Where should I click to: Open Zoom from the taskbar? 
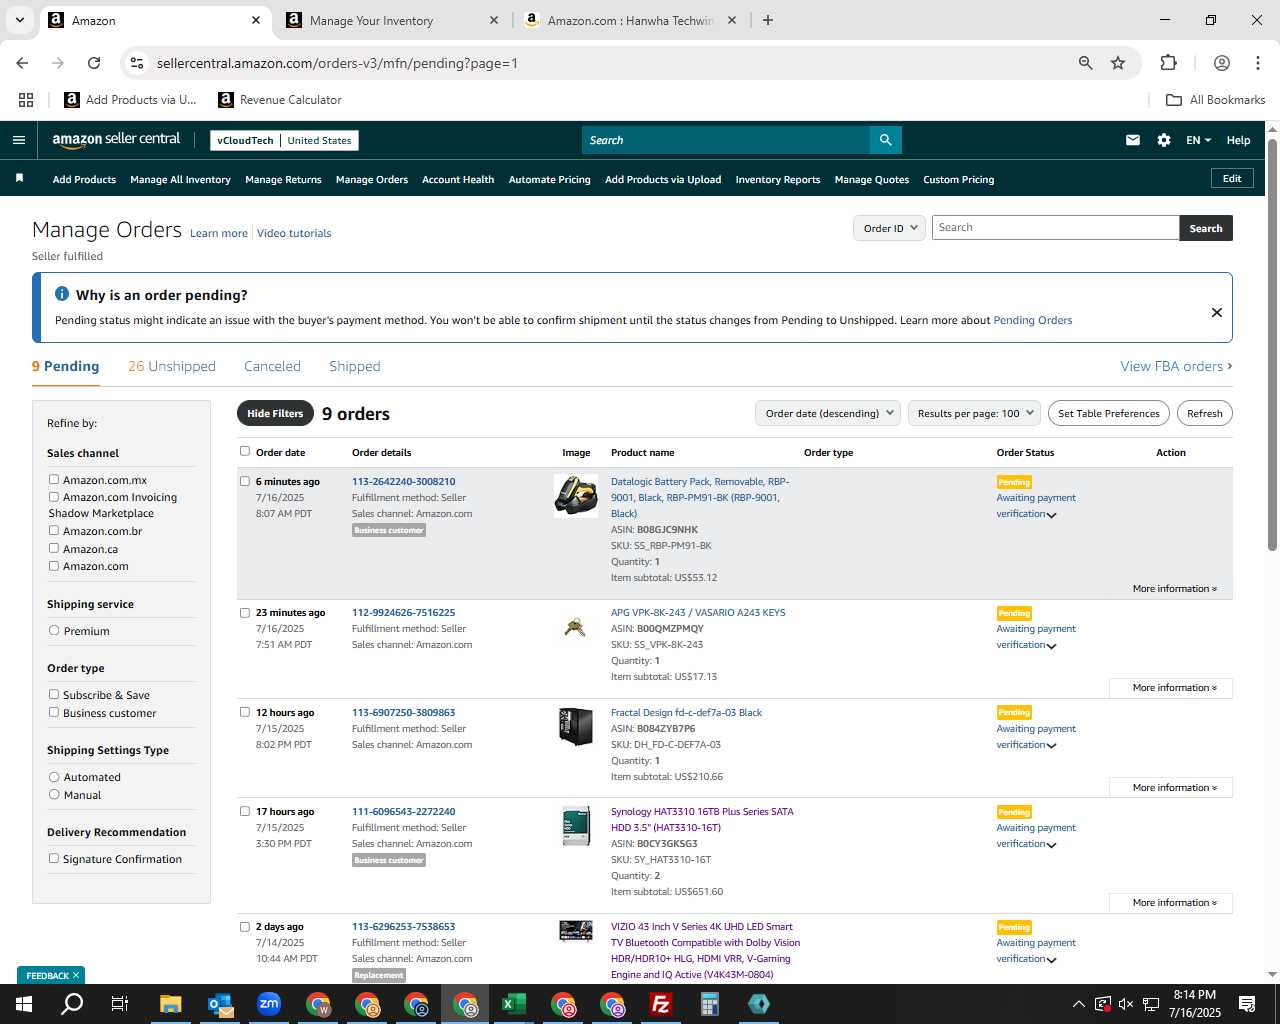[269, 1004]
